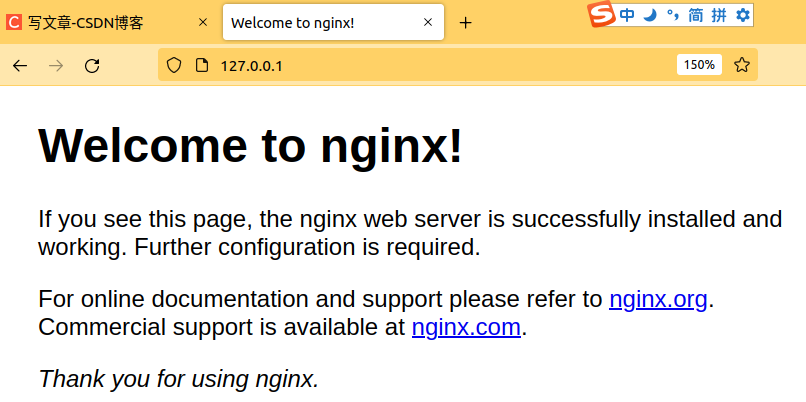
Task: Click the forward navigation arrow
Action: pos(56,65)
